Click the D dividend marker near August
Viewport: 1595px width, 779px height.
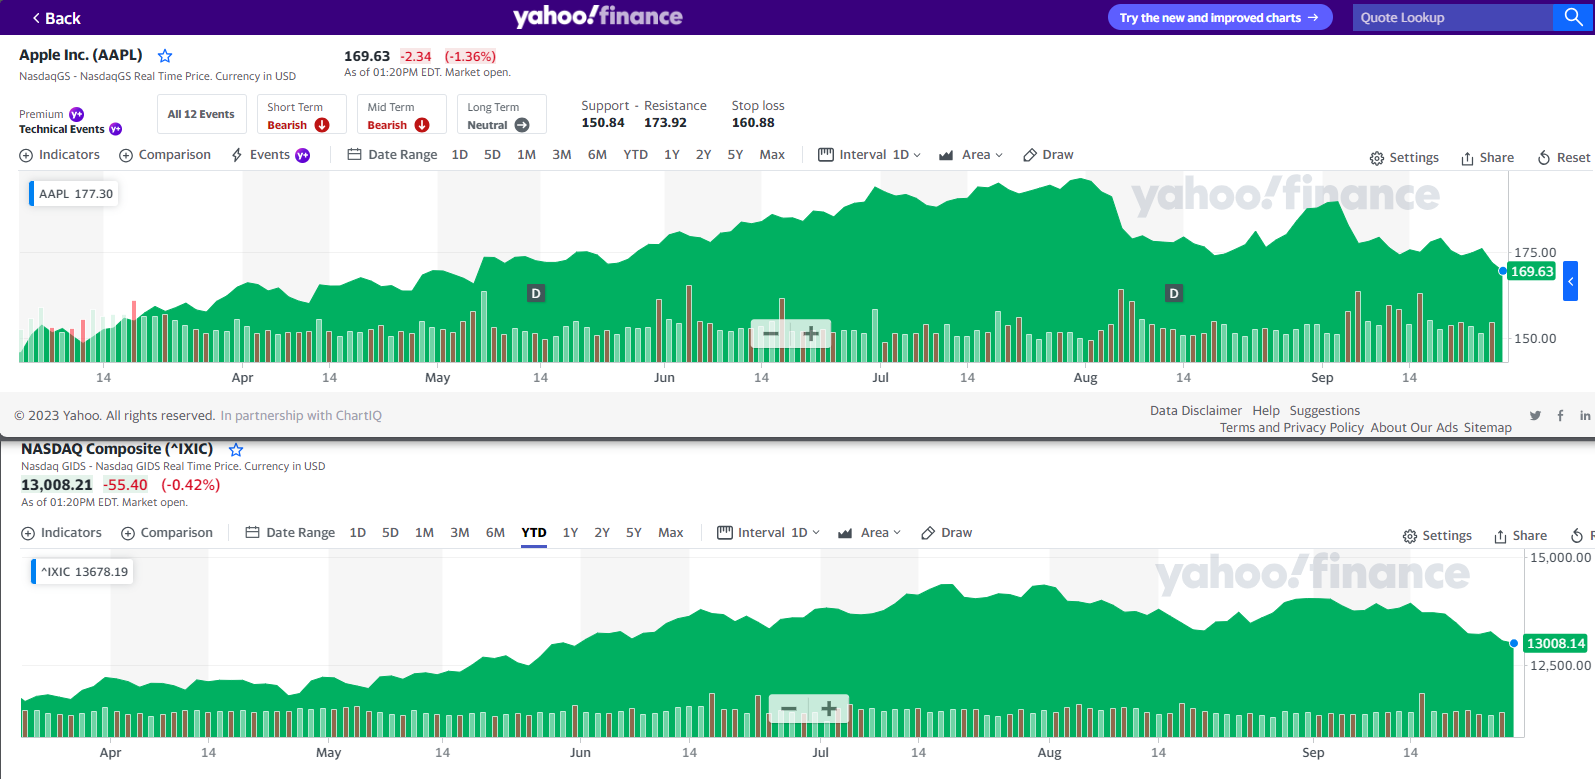point(1174,293)
